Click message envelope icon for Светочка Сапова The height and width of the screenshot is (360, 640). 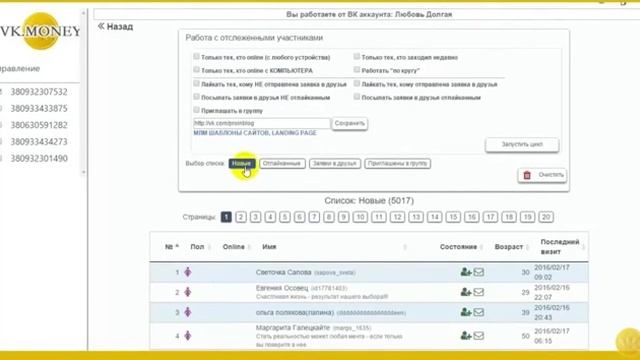click(479, 272)
